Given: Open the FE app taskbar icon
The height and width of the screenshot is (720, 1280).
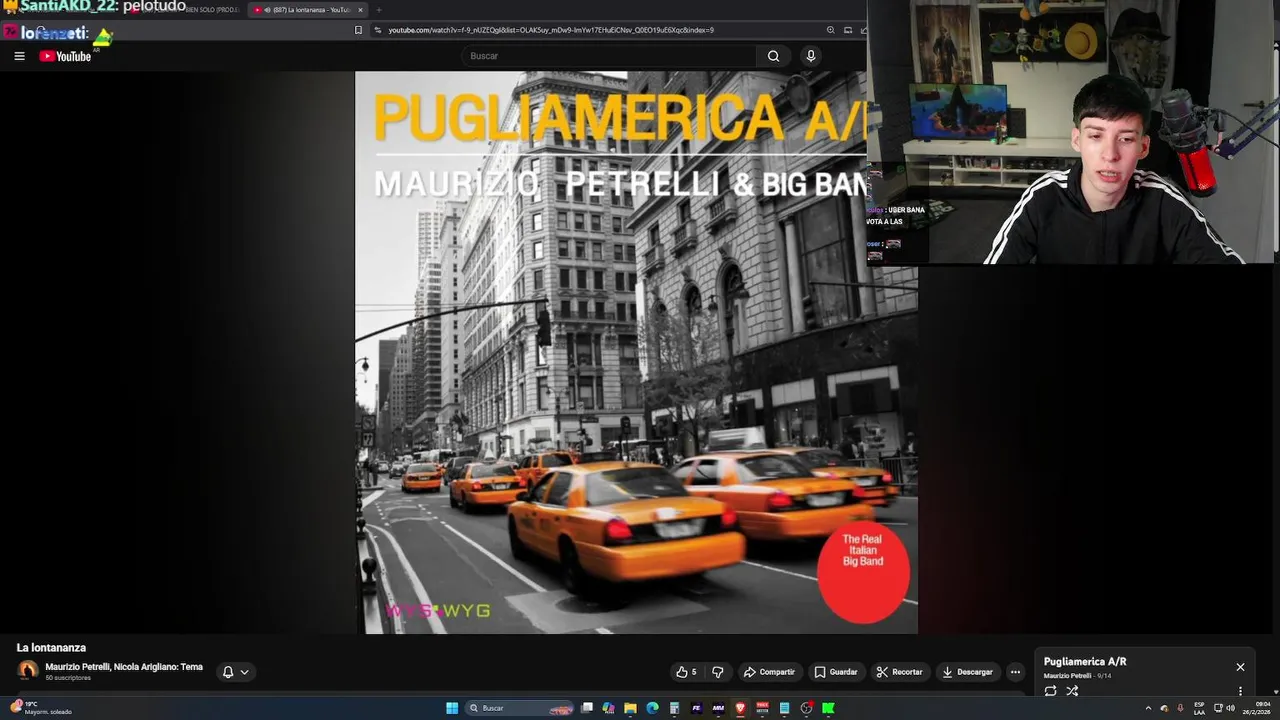Looking at the screenshot, I should click(x=696, y=708).
